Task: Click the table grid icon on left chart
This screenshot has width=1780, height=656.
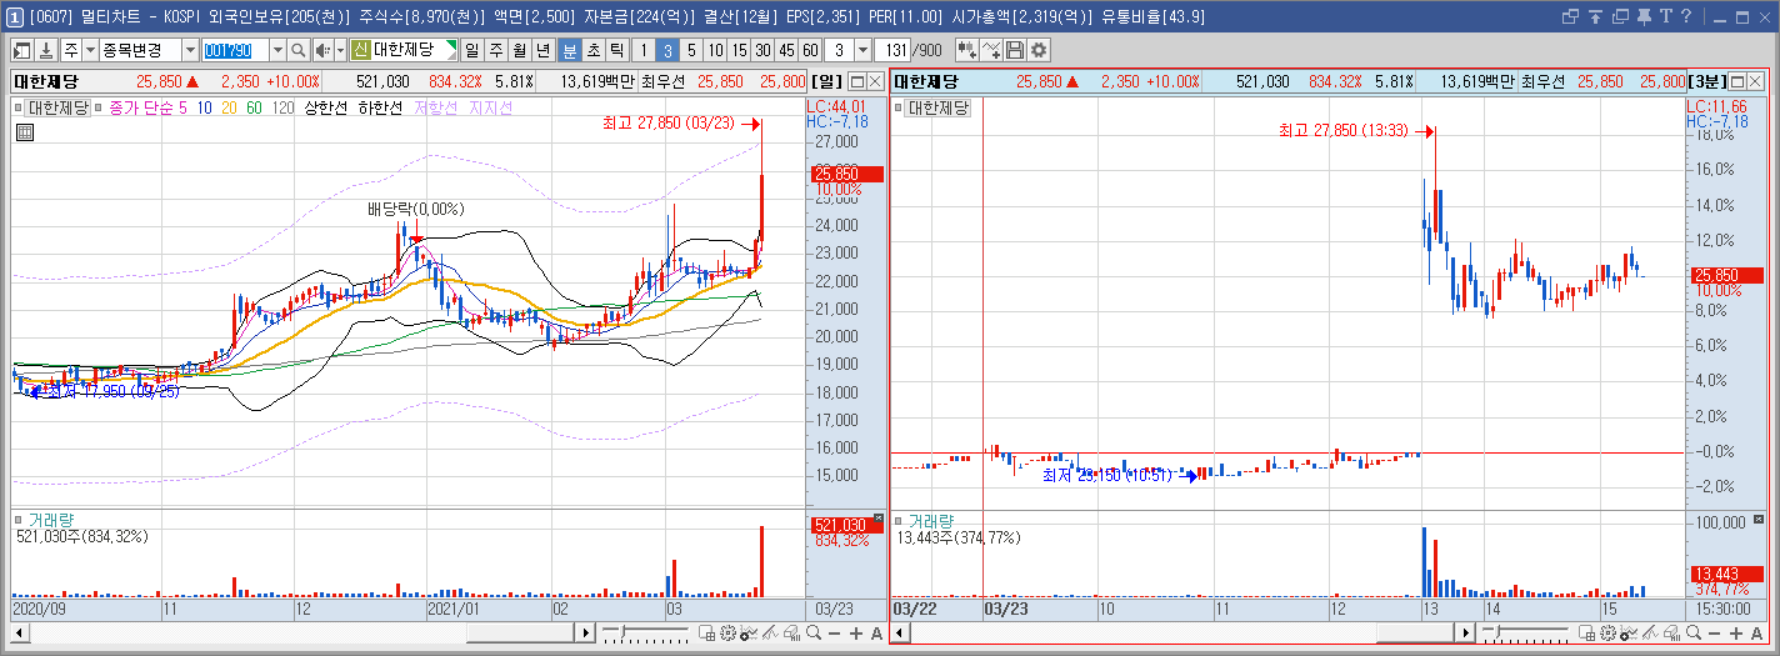Action: 25,132
